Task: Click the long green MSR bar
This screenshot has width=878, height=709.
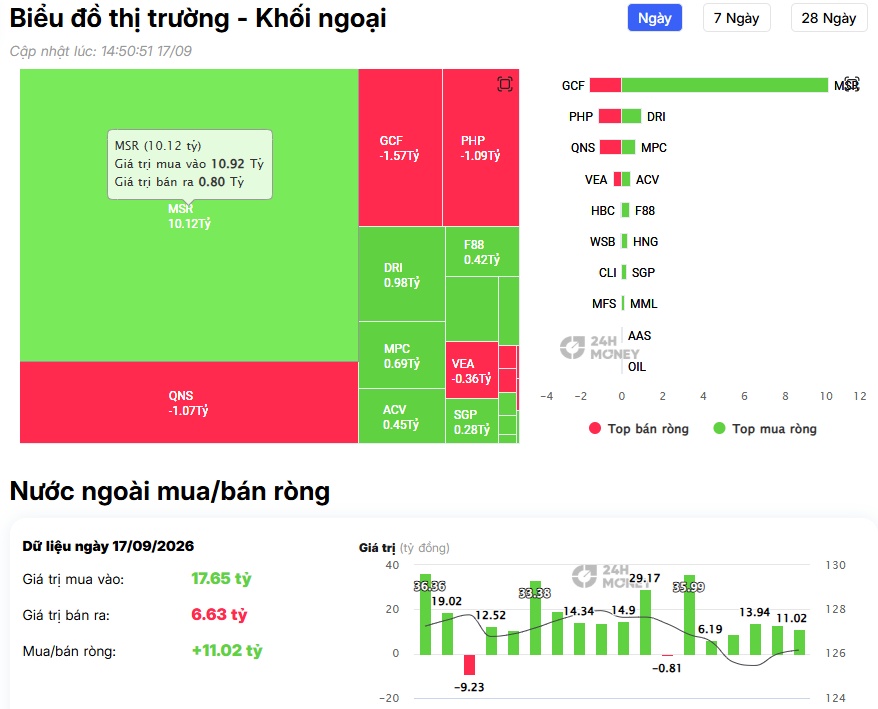Action: [725, 85]
